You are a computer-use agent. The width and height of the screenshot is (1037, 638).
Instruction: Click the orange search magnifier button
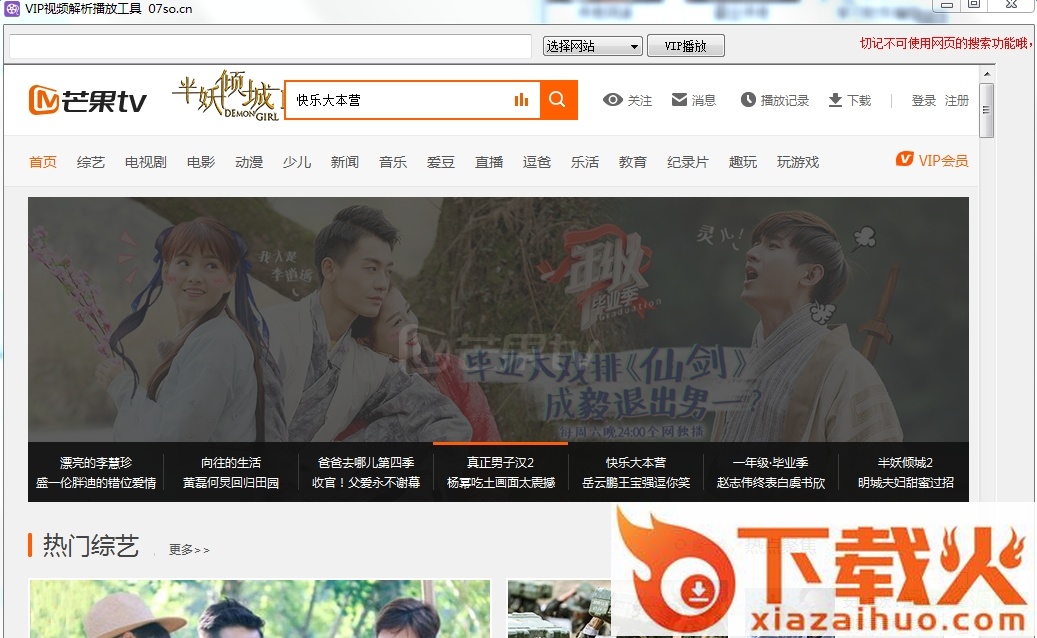pyautogui.click(x=558, y=100)
